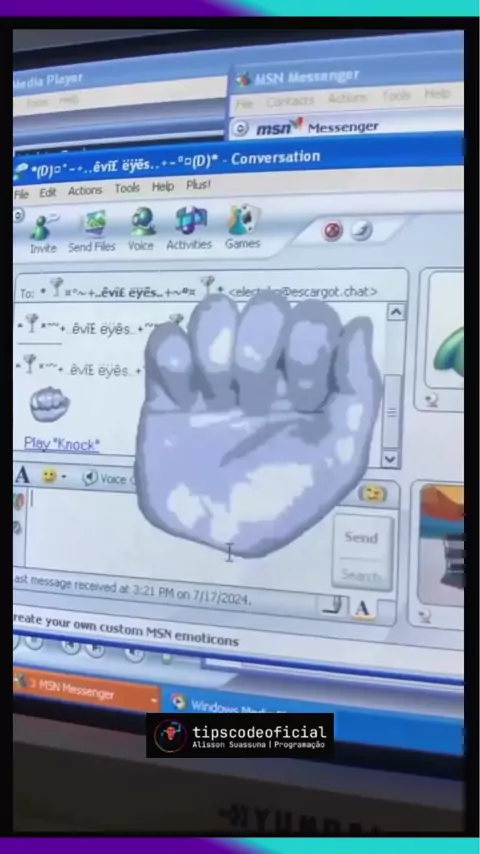Open File menu in Conversation window
This screenshot has height=854, width=480.
point(21,194)
